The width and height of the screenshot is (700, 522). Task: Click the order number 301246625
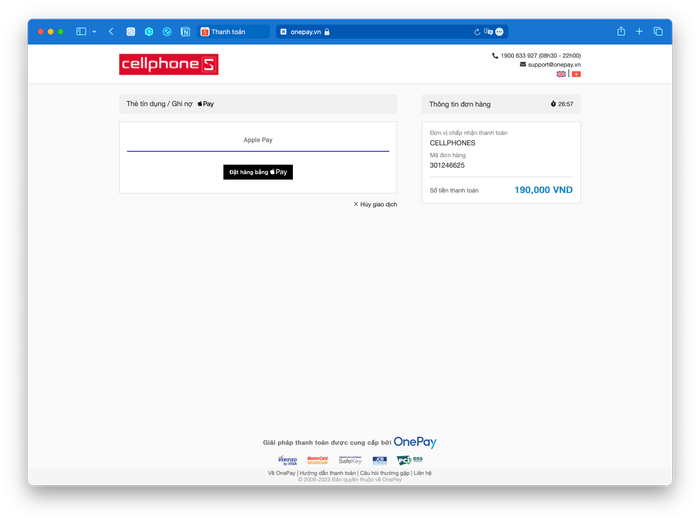[447, 166]
